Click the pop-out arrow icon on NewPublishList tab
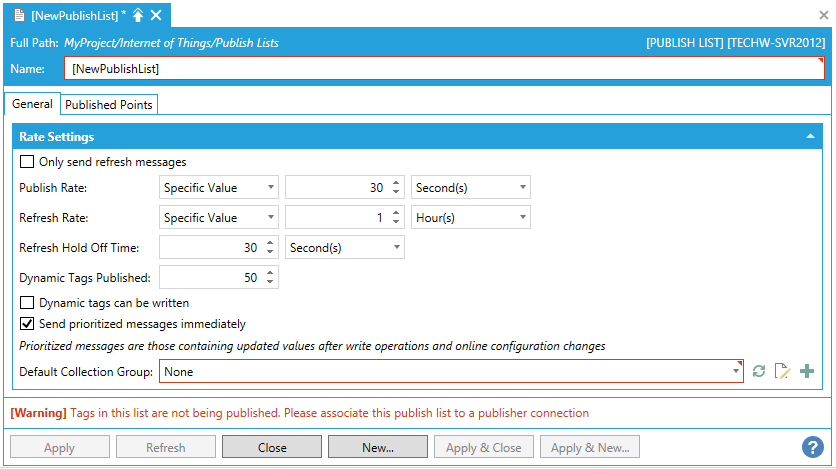This screenshot has width=836, height=469. pyautogui.click(x=138, y=16)
